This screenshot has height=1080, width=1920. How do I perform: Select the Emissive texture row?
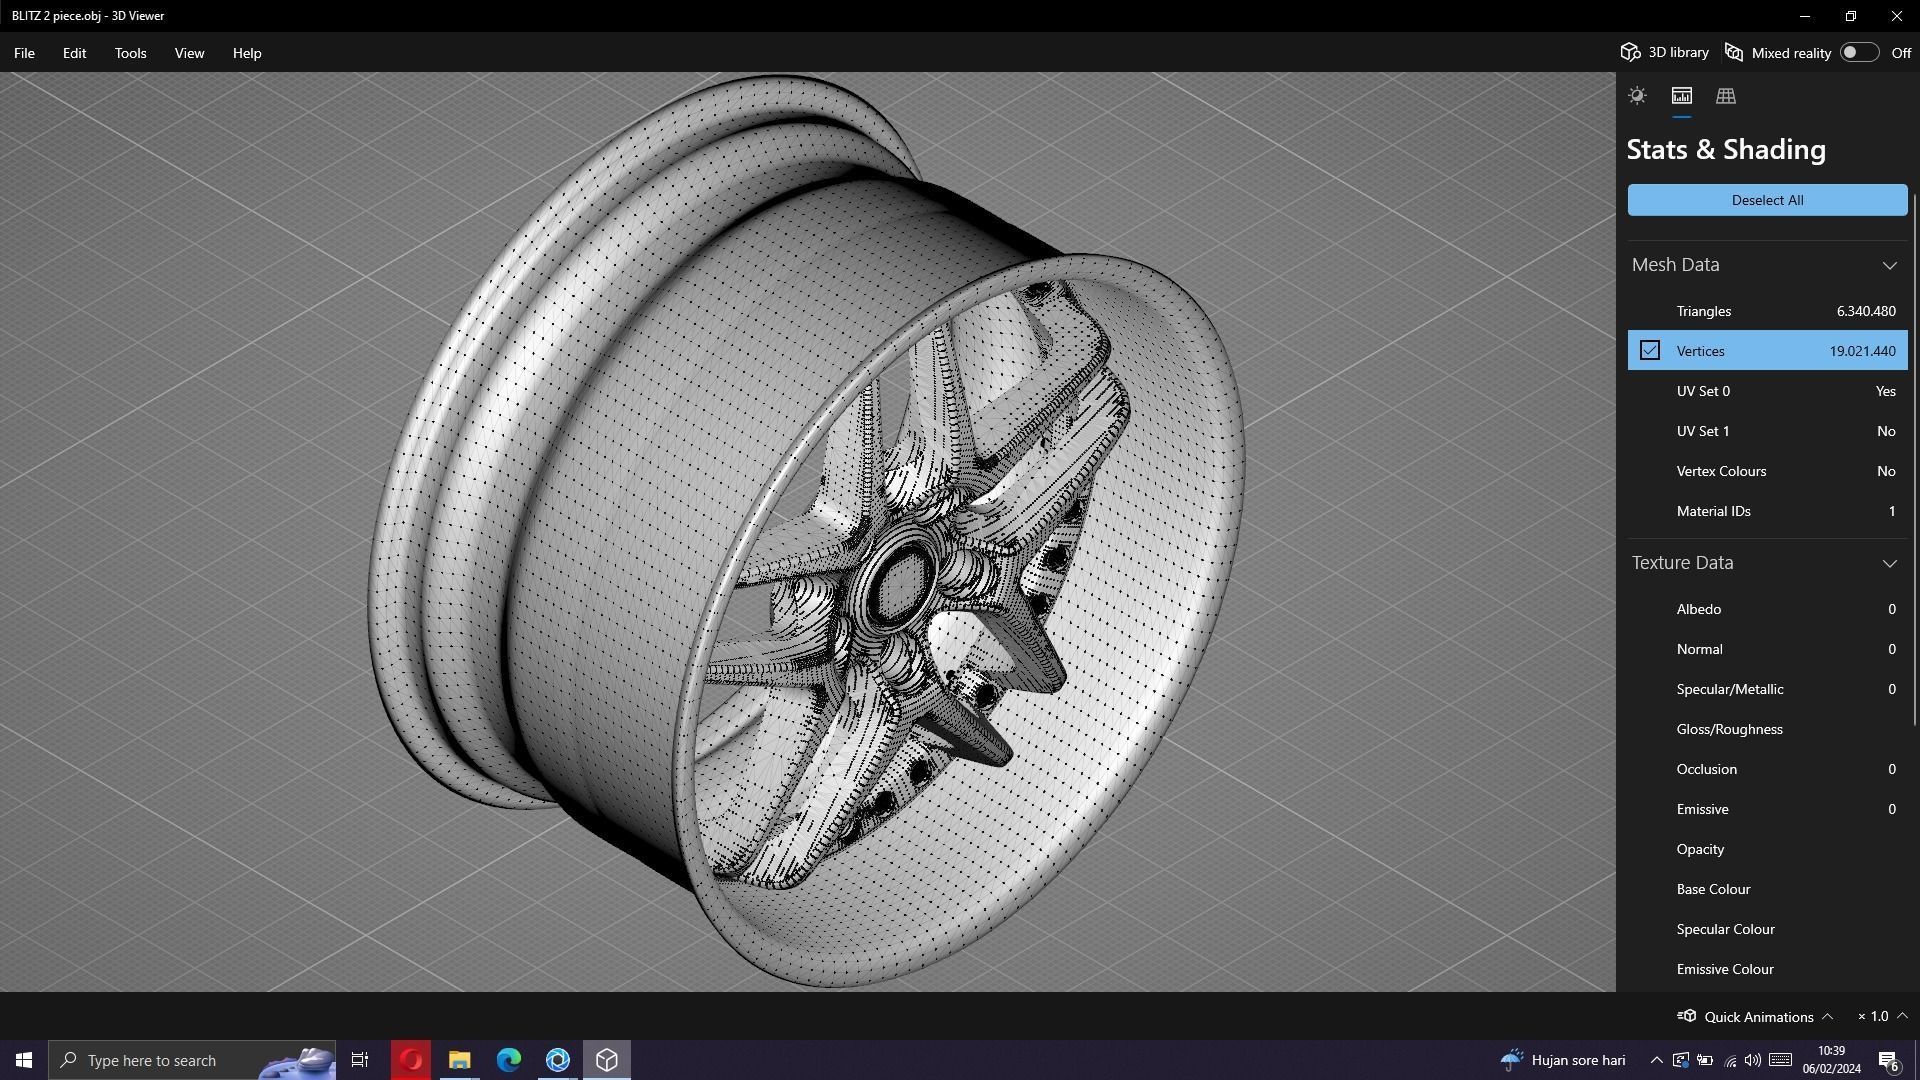[1767, 809]
